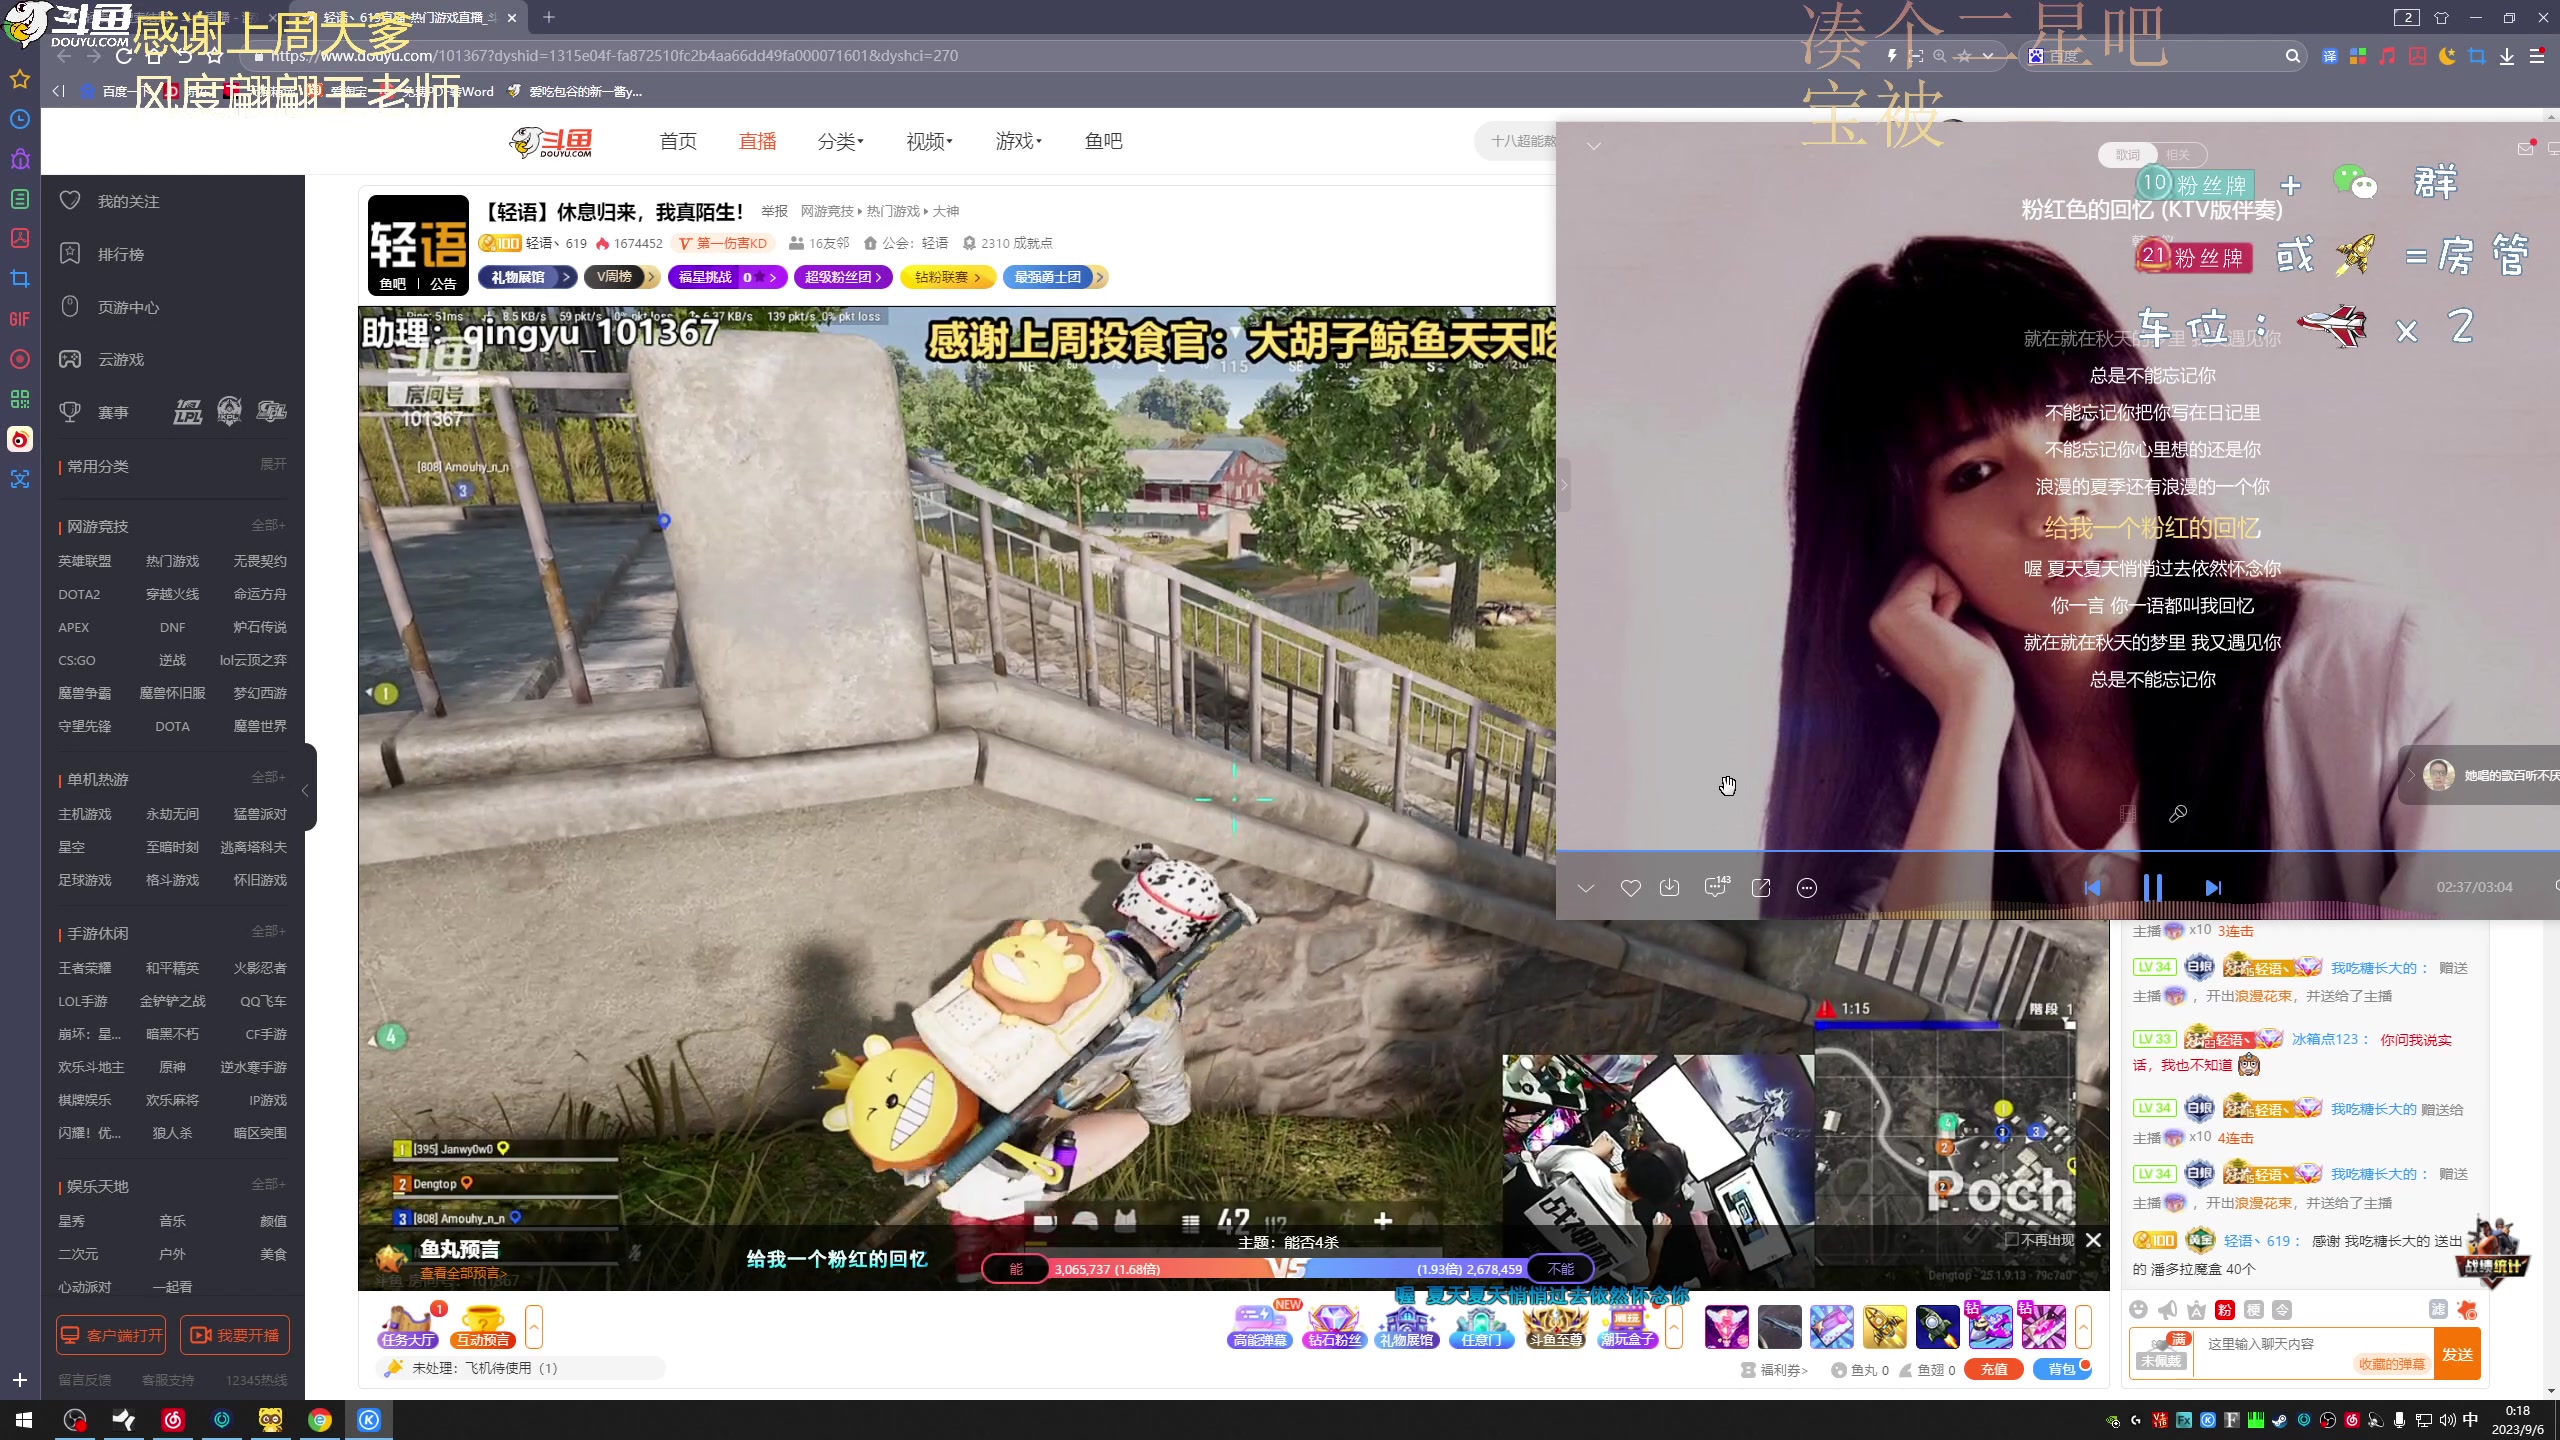
Task: Open 钻石粉丝 gift bar icon
Action: 1334,1327
